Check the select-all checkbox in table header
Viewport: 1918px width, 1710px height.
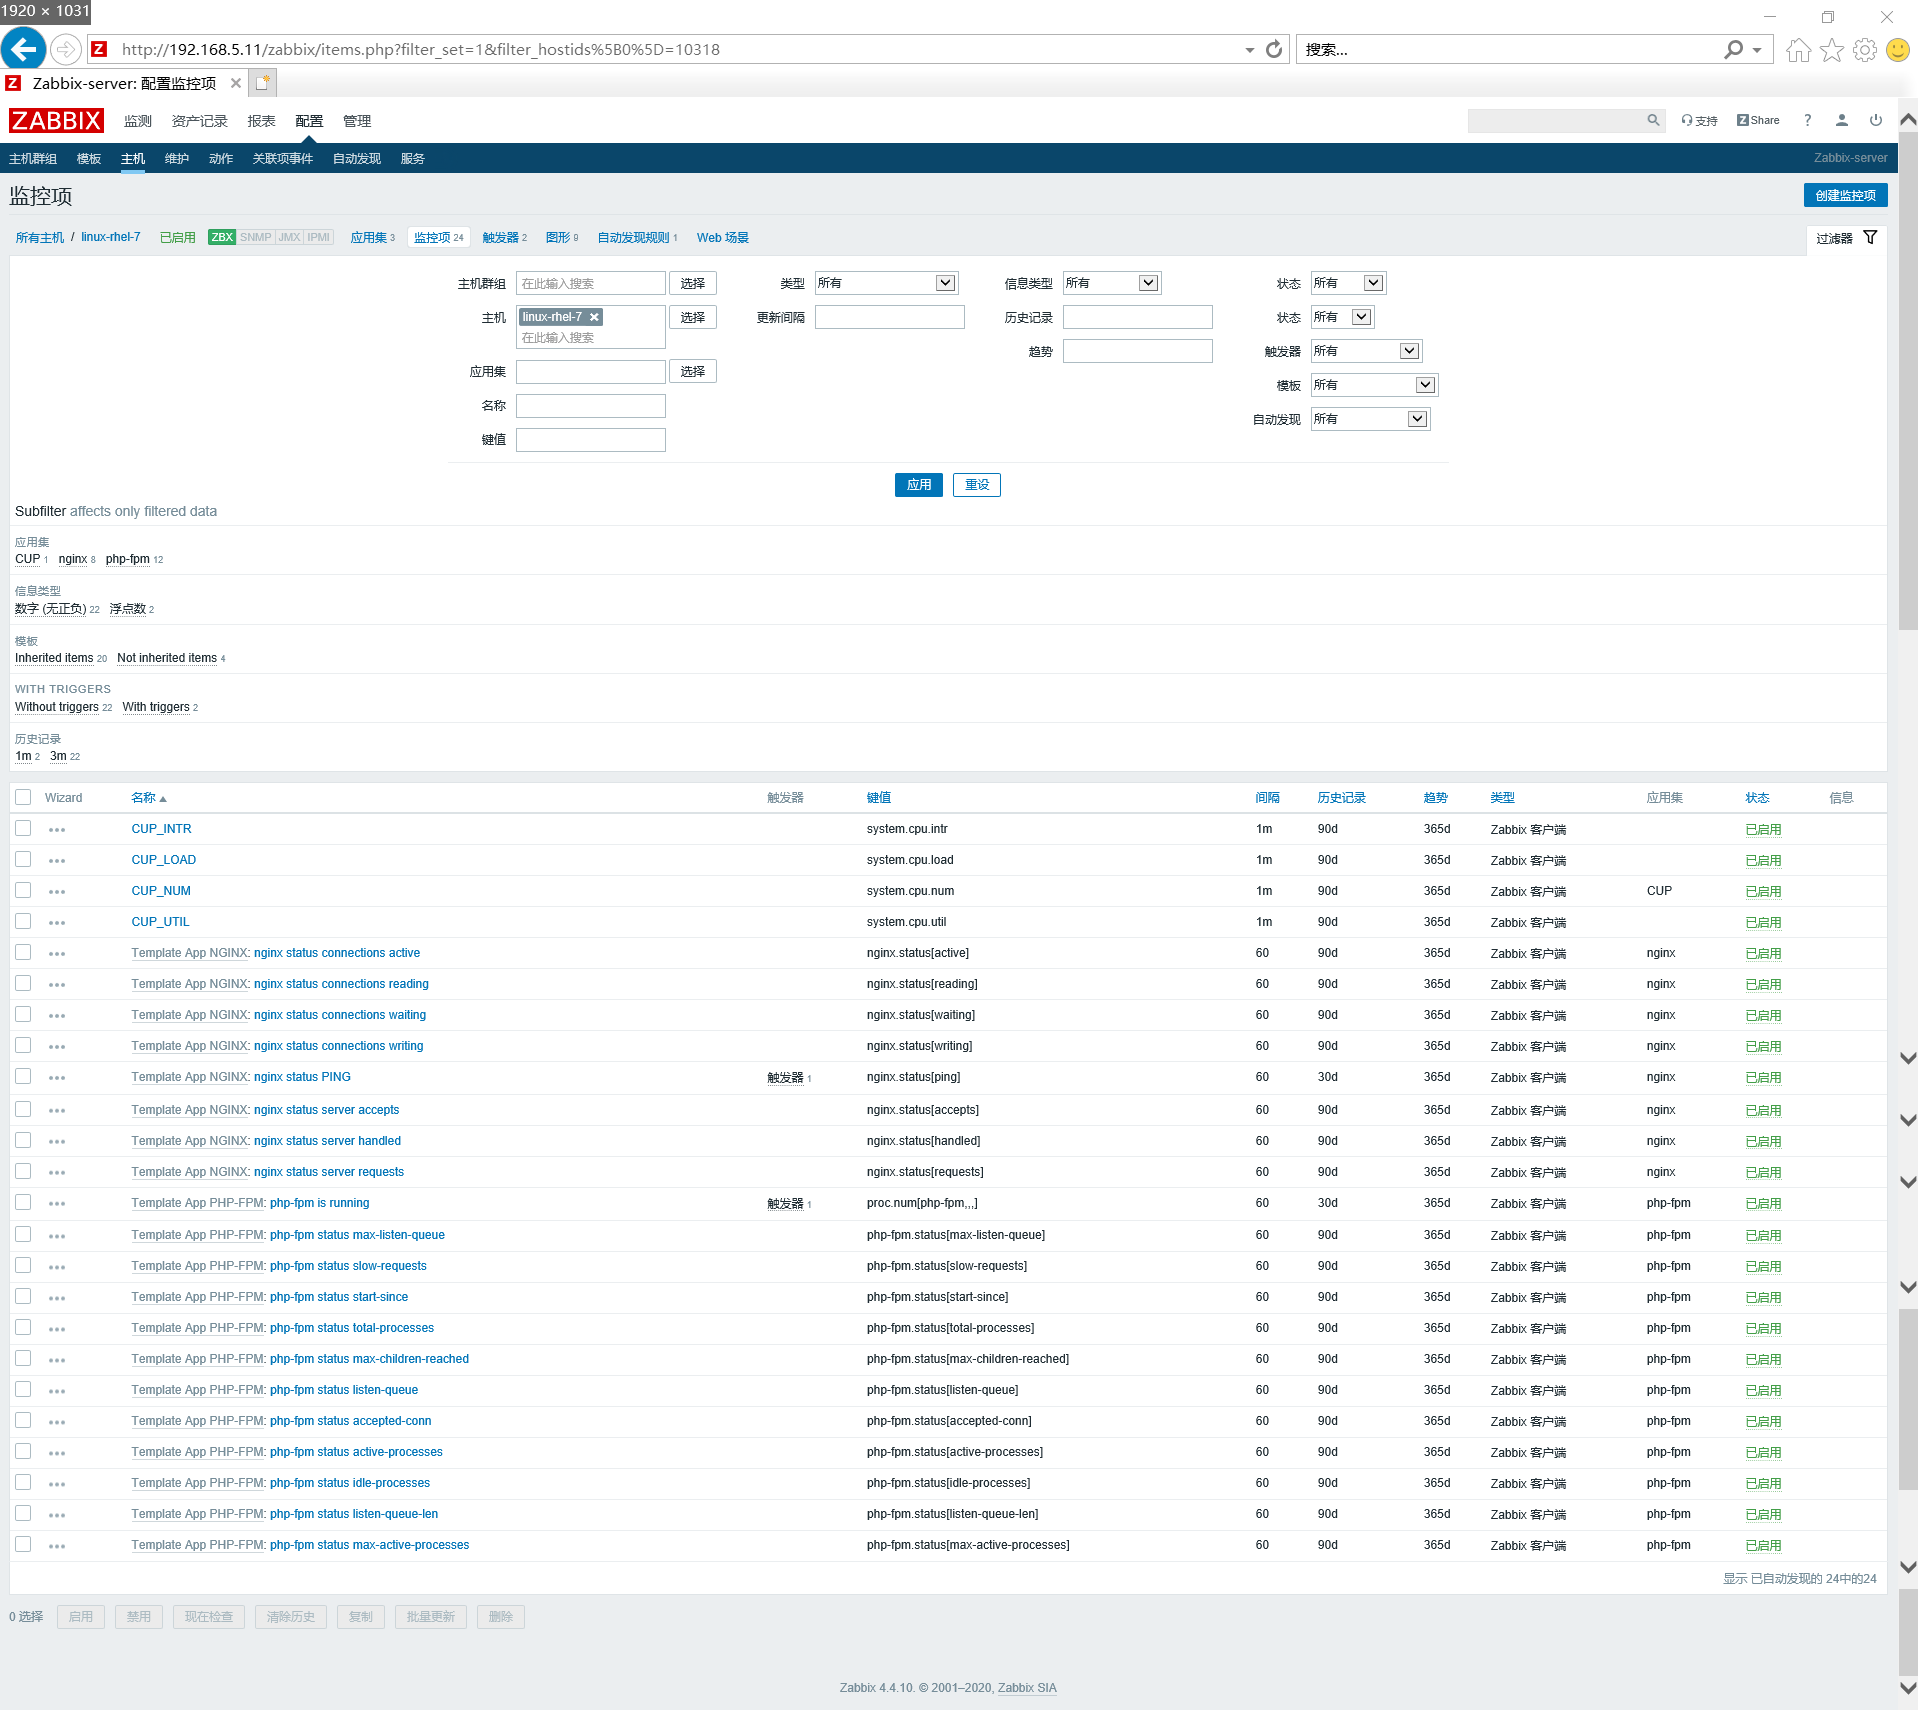(x=23, y=797)
